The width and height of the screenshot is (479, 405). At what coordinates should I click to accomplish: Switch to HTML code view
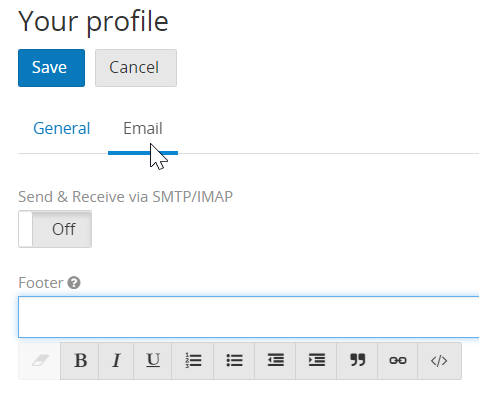[x=439, y=361]
